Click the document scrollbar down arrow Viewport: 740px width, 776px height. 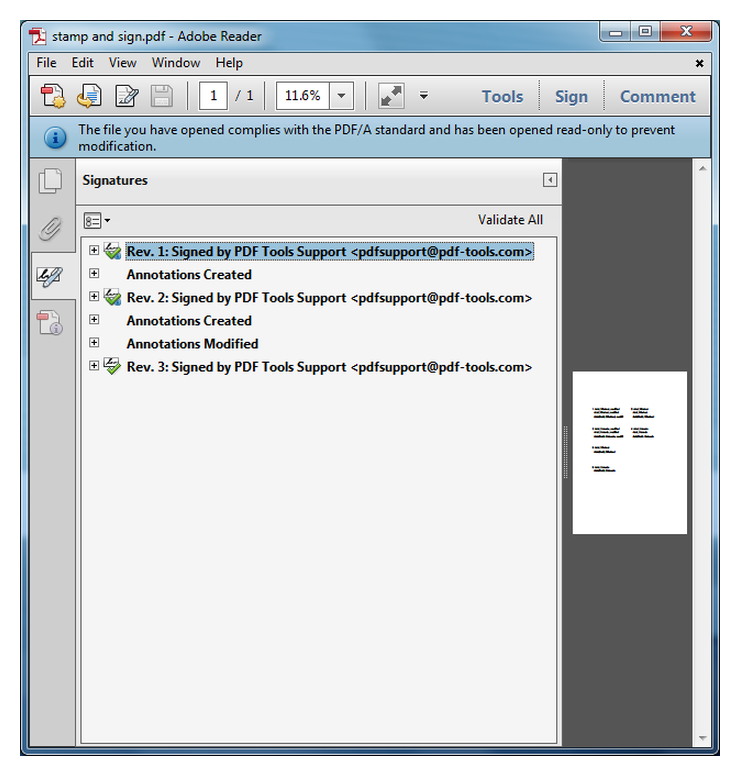[x=702, y=738]
